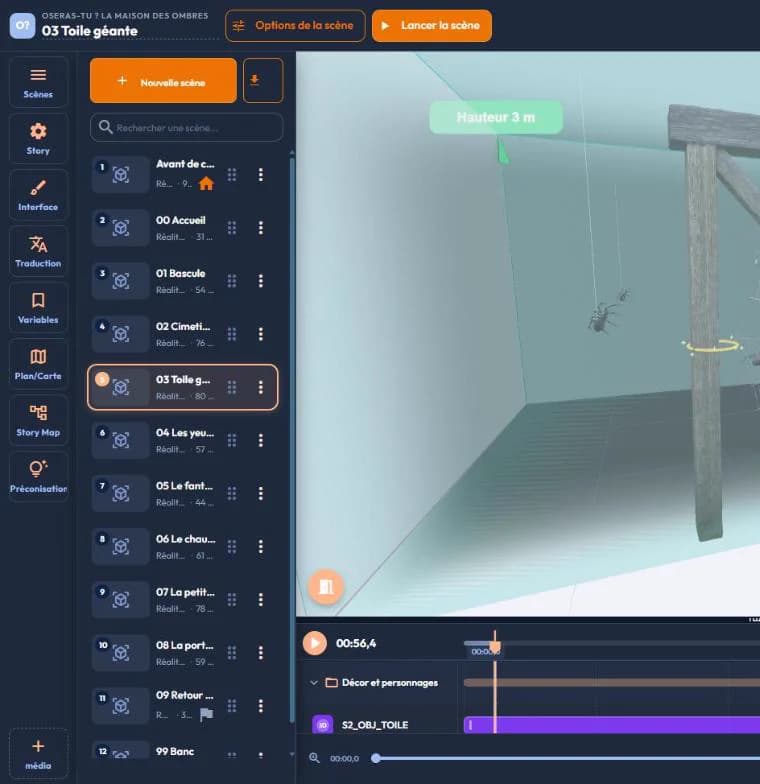Image resolution: width=760 pixels, height=784 pixels.
Task: Click drag handle of 06 Le chau...
Action: click(x=232, y=546)
